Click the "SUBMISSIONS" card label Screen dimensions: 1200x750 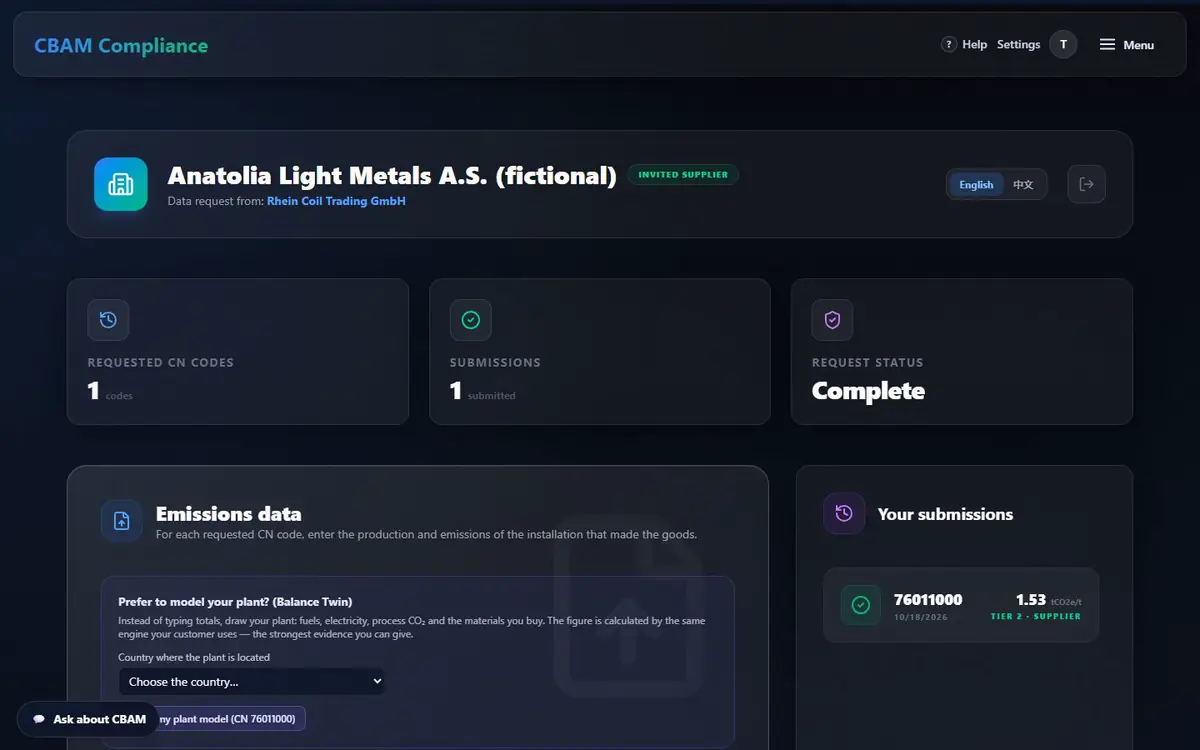pos(495,363)
